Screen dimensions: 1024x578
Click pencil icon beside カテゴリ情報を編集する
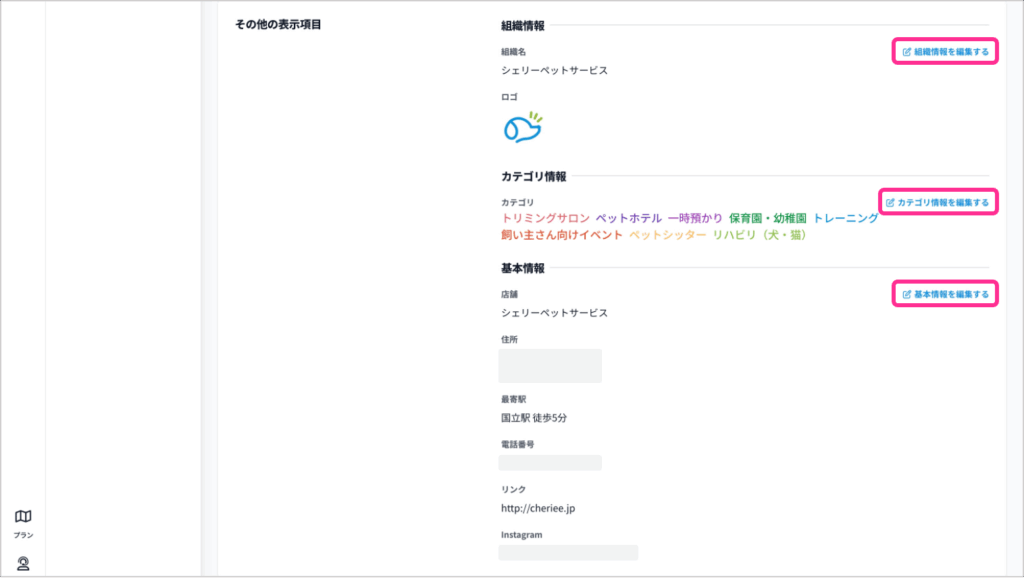coord(891,203)
